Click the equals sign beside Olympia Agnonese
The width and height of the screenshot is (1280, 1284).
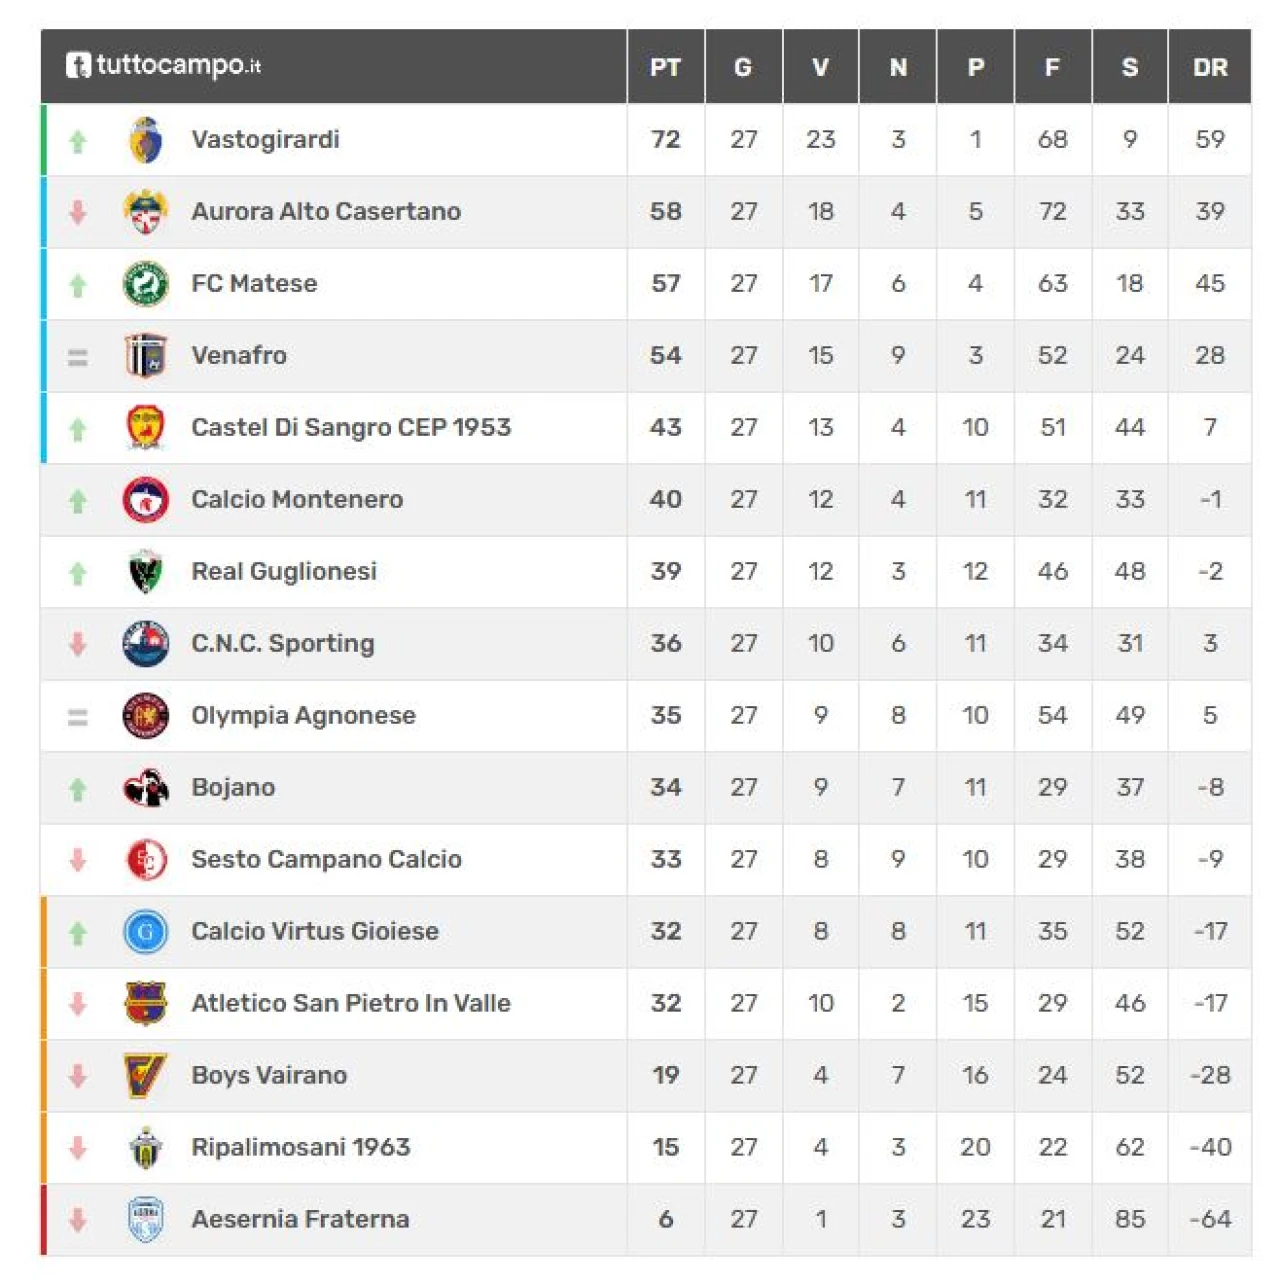click(x=78, y=717)
